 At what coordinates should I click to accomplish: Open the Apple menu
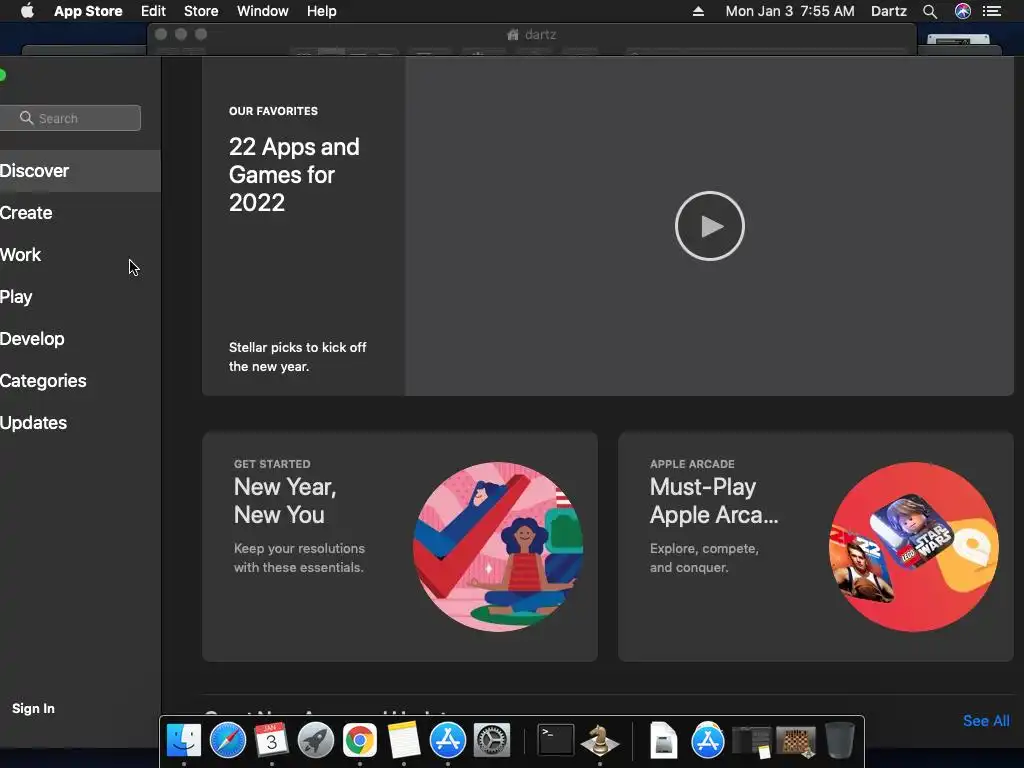tap(27, 11)
